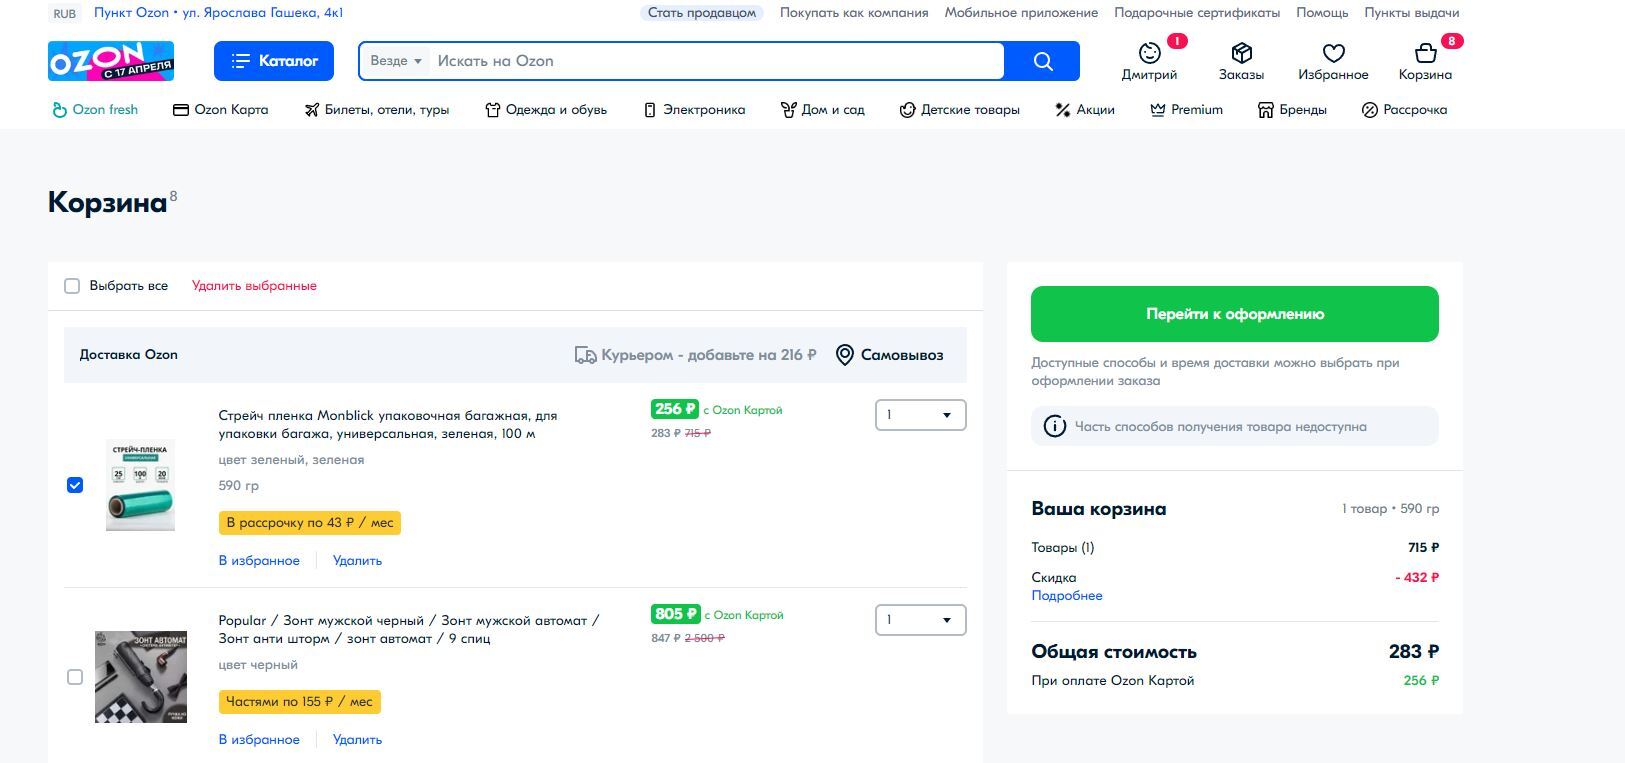Open Детские товары category

click(x=960, y=110)
